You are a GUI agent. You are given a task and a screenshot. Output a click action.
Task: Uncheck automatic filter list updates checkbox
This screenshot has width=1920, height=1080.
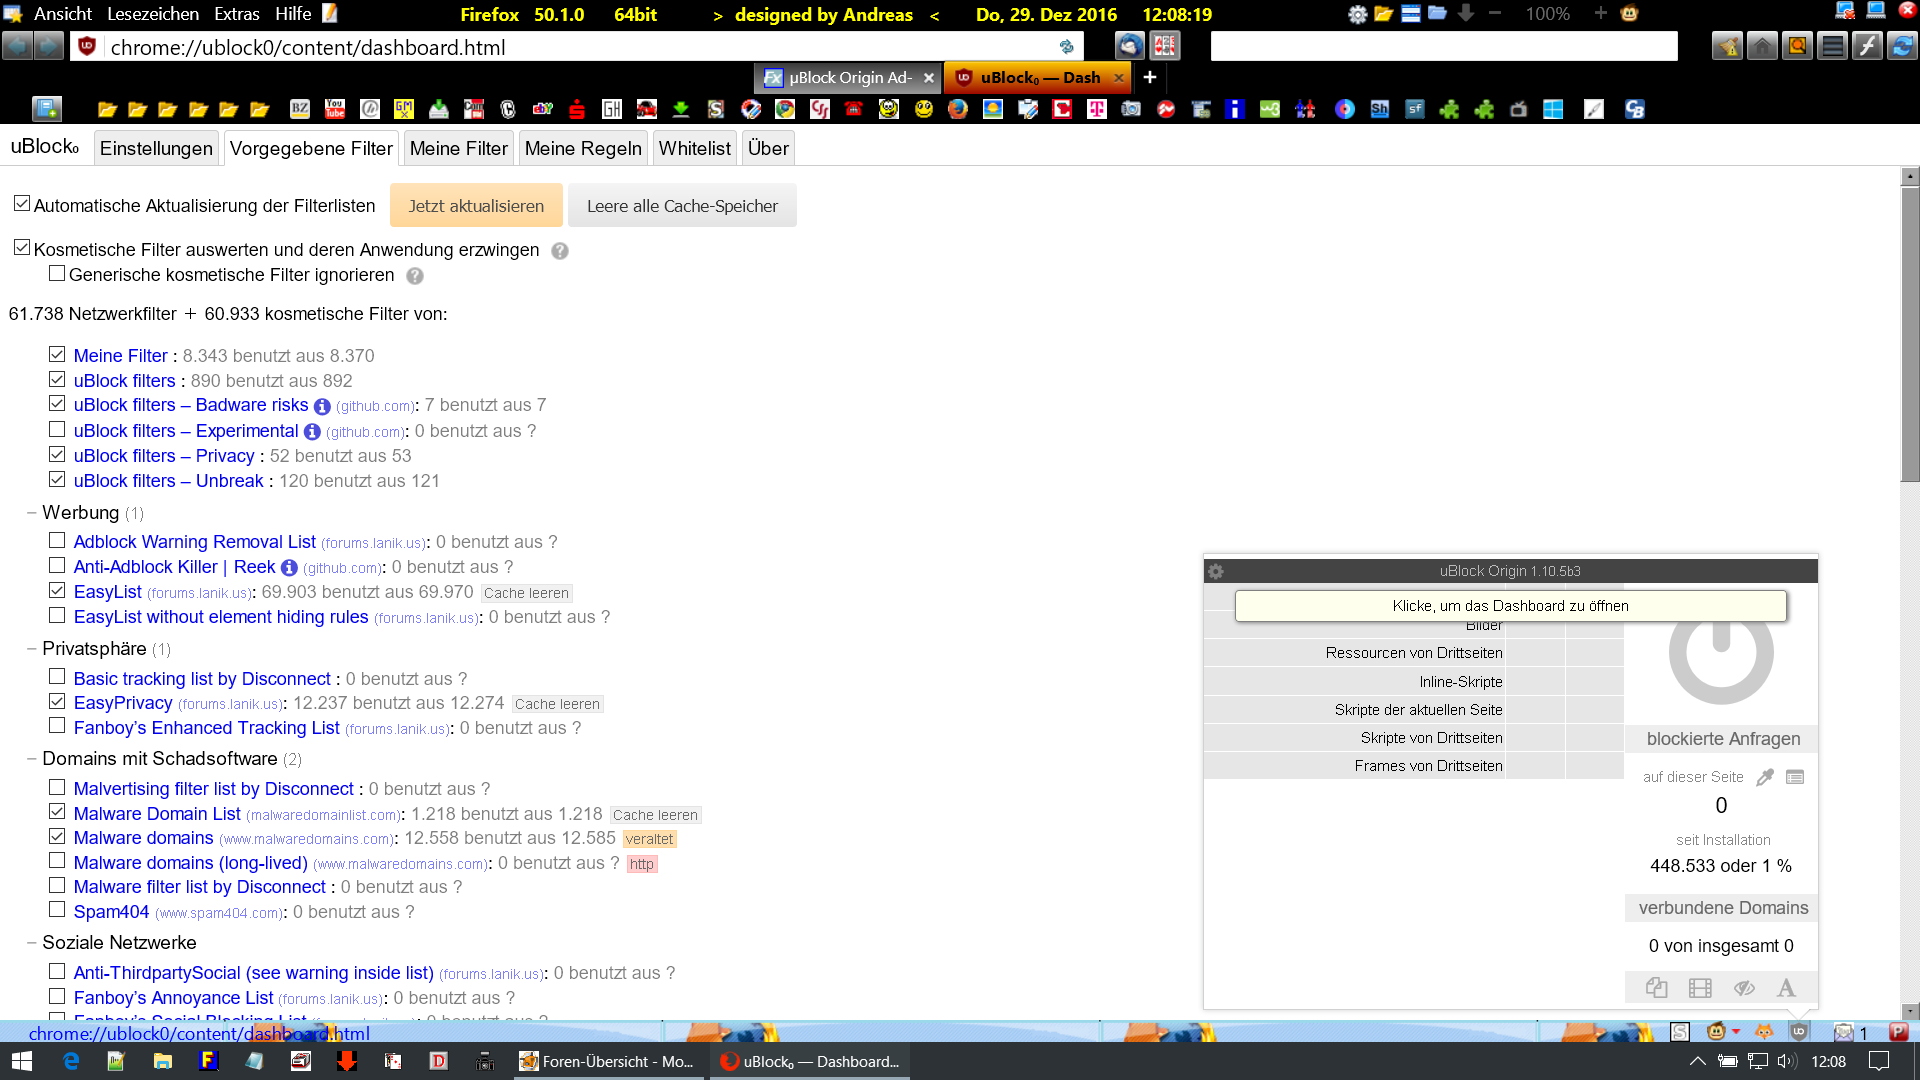[x=22, y=204]
